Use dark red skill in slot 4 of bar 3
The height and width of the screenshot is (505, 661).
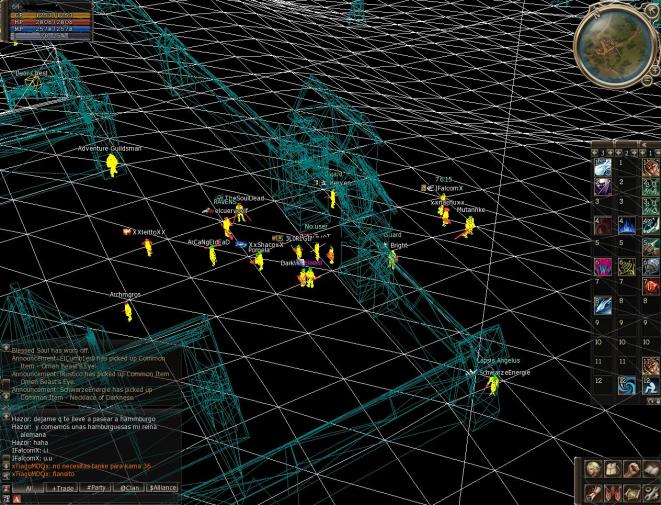coord(603,226)
